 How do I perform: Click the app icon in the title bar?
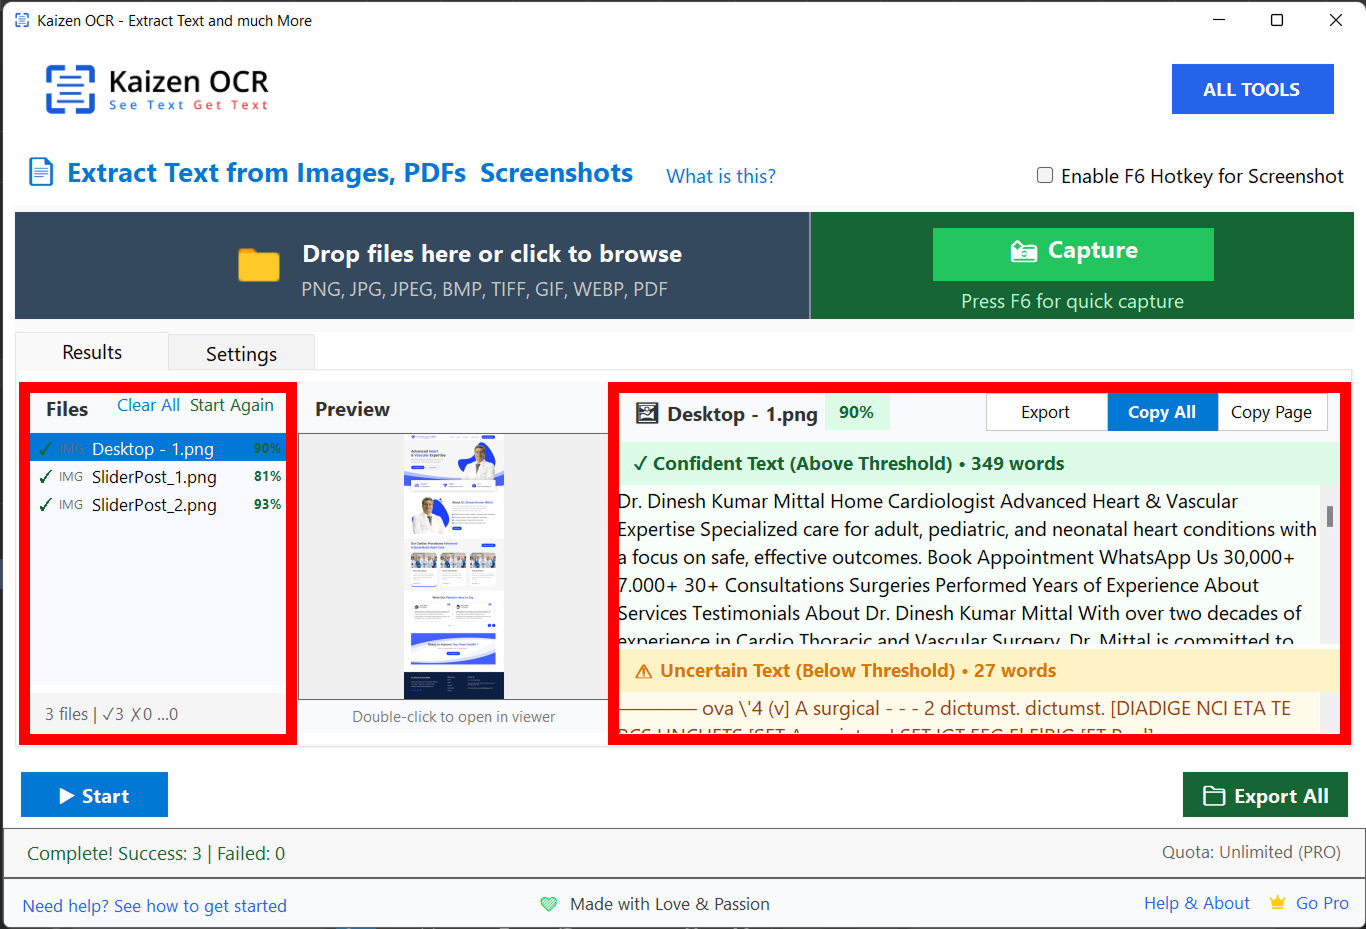pyautogui.click(x=21, y=20)
